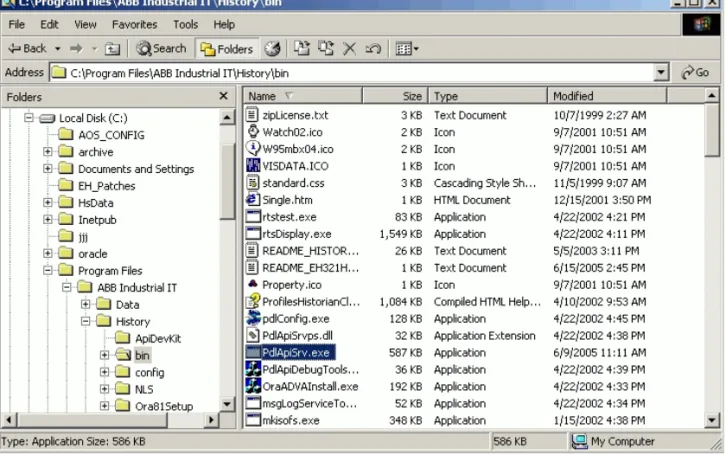
Task: Click the Back navigation button
Action: coord(28,48)
